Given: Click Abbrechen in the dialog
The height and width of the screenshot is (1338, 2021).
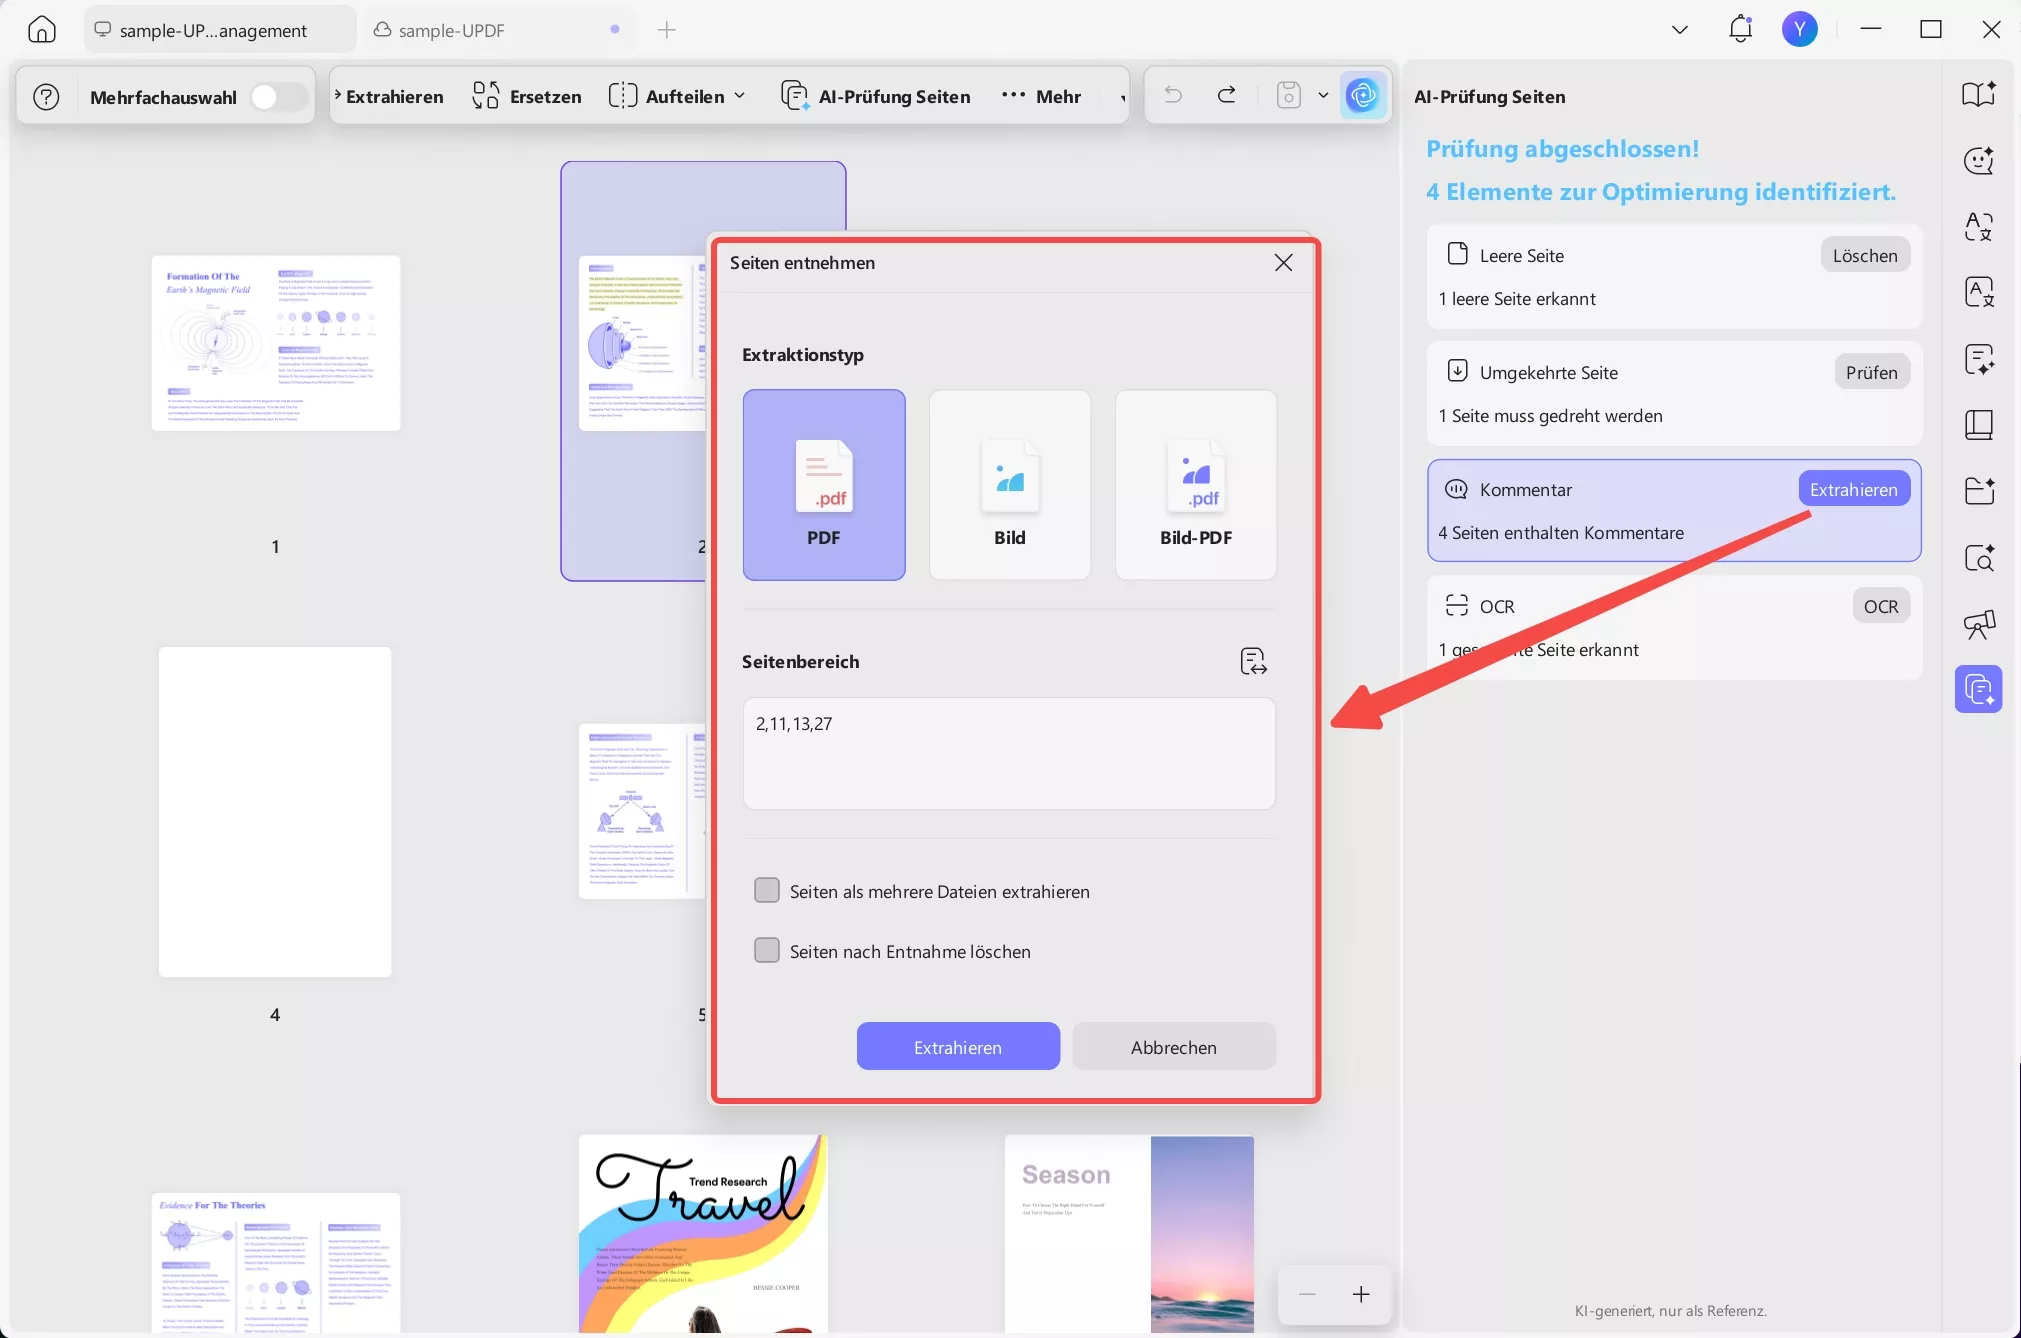Looking at the screenshot, I should [1173, 1047].
